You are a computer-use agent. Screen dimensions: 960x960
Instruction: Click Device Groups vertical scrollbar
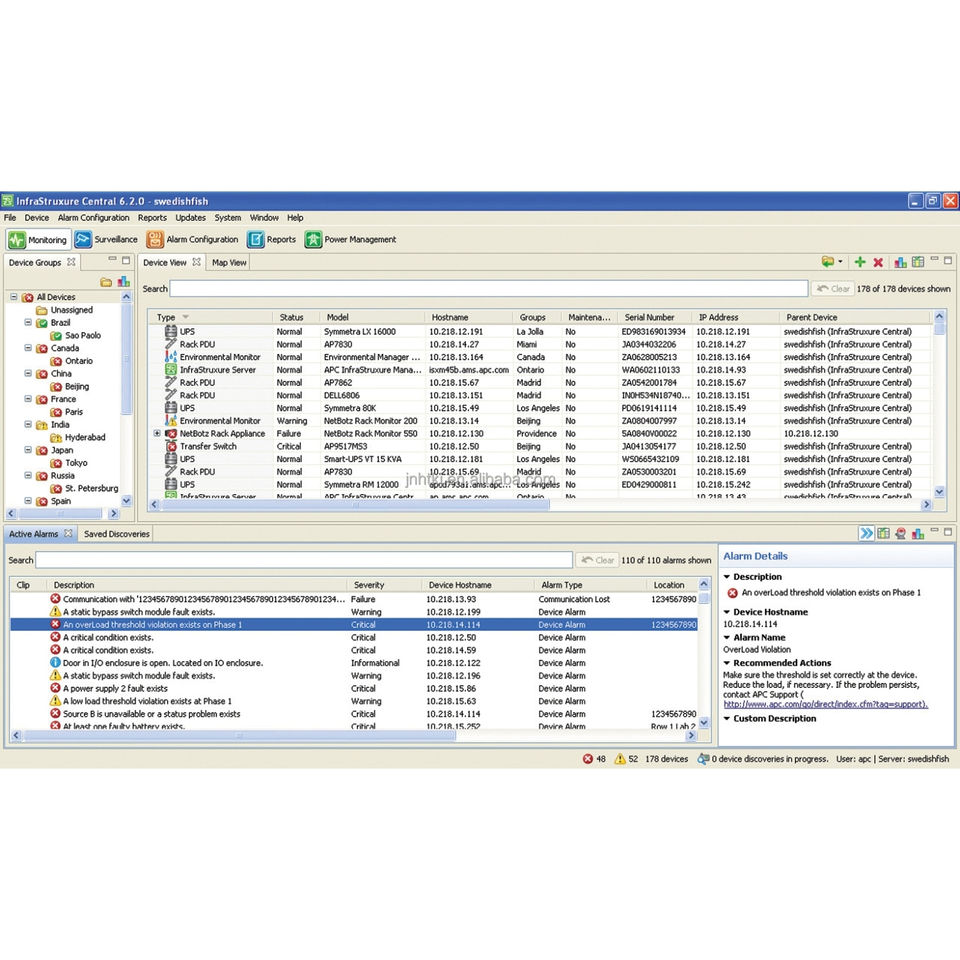126,358
